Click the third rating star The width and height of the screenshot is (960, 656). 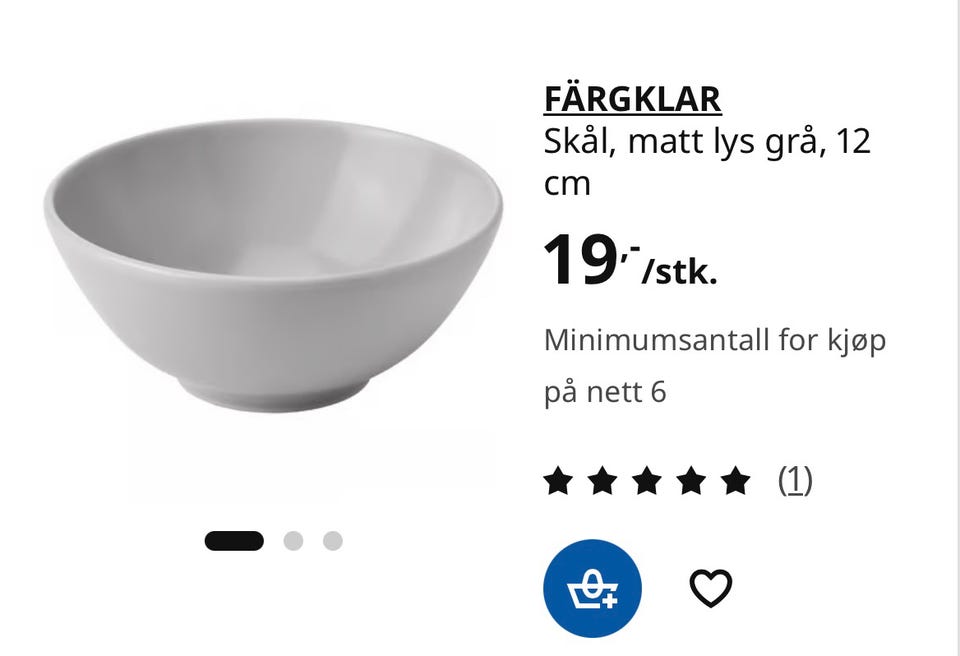tap(647, 480)
